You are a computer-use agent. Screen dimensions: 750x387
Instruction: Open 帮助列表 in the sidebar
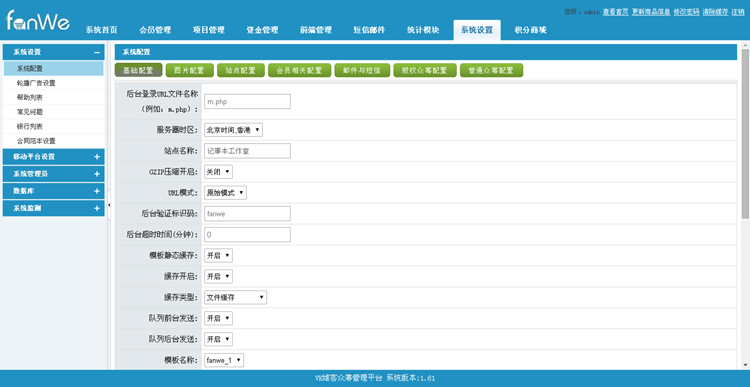pos(53,98)
